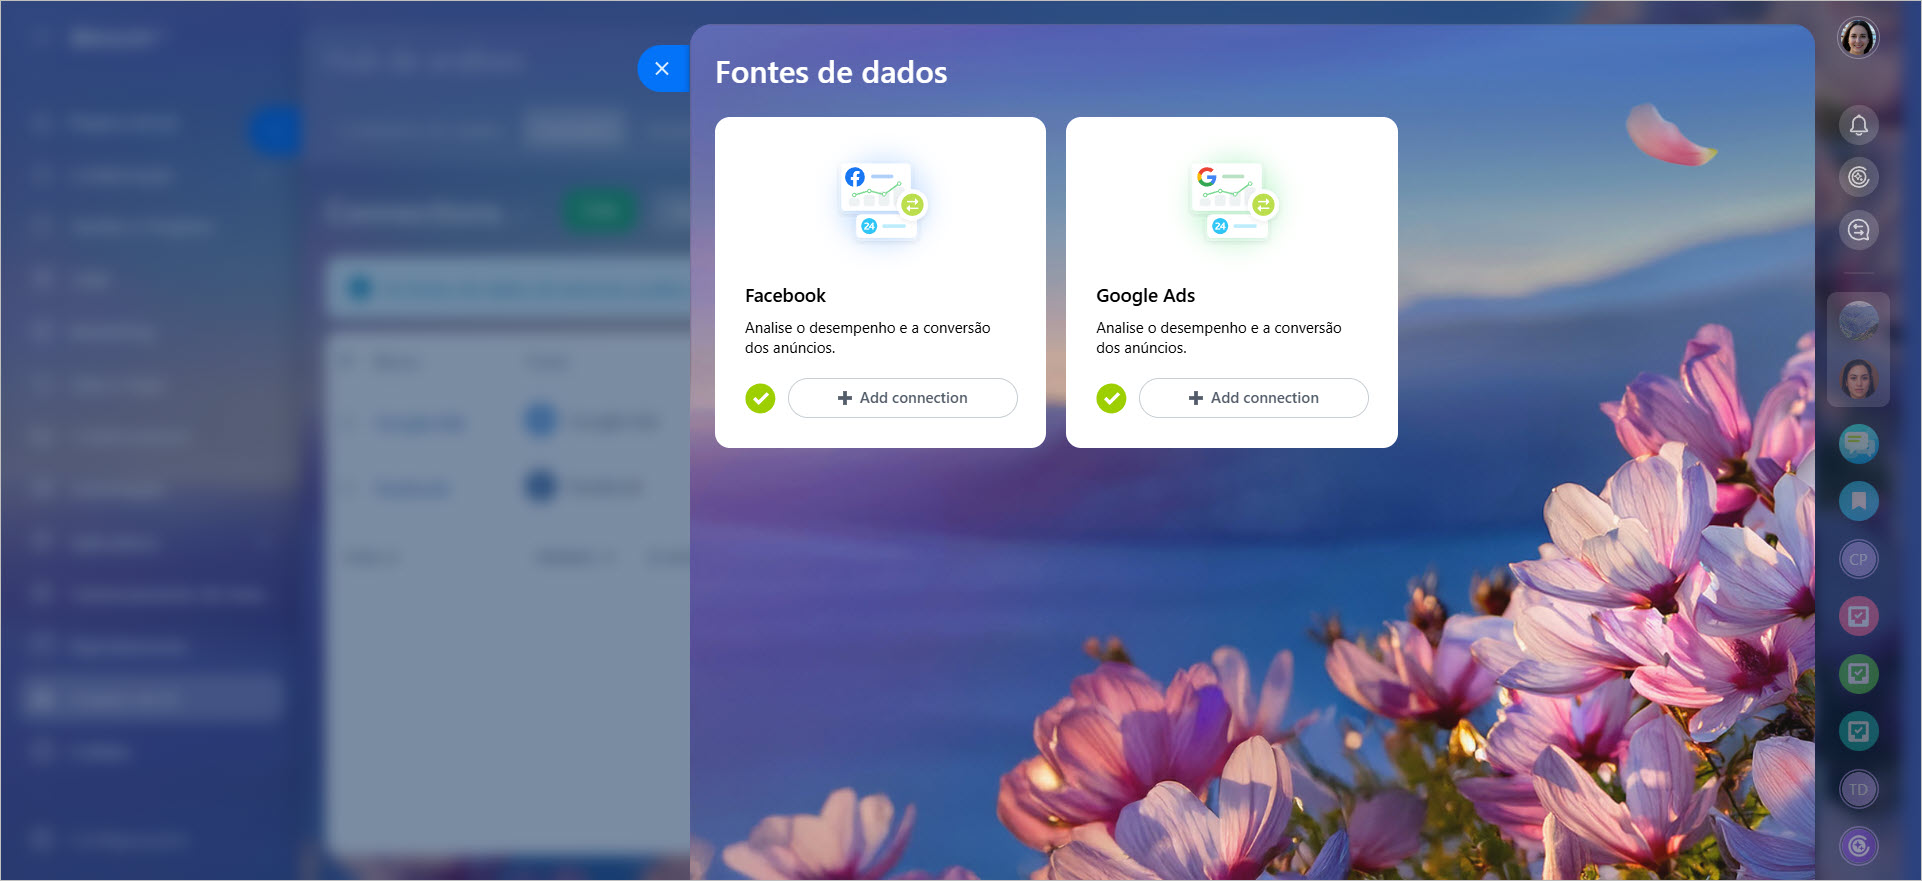Open the CP chat avatar
The width and height of the screenshot is (1922, 881).
click(1858, 559)
